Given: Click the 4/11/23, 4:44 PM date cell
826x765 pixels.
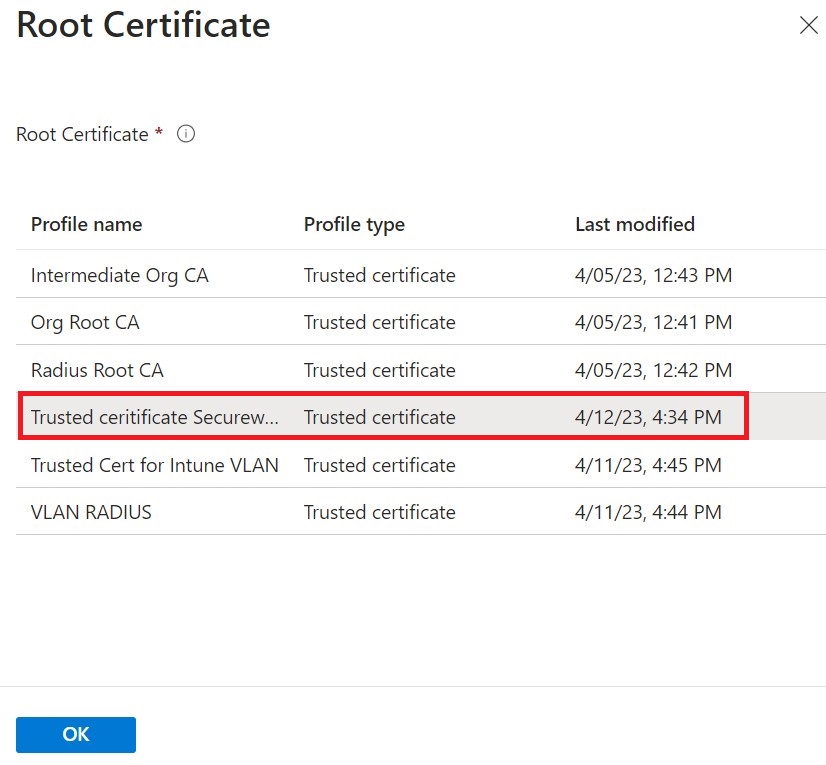Looking at the screenshot, I should tap(648, 512).
